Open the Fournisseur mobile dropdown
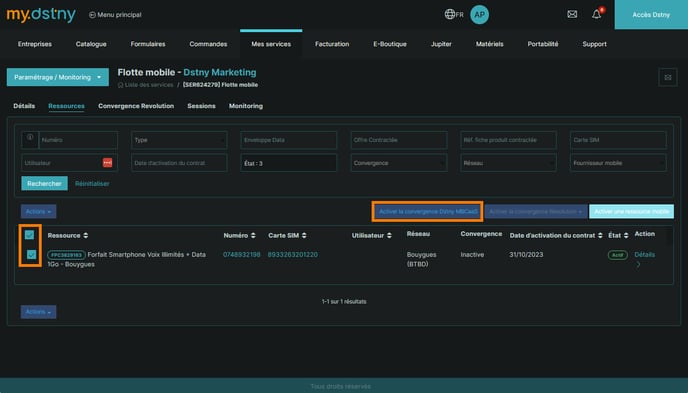The height and width of the screenshot is (393, 688). (618, 163)
